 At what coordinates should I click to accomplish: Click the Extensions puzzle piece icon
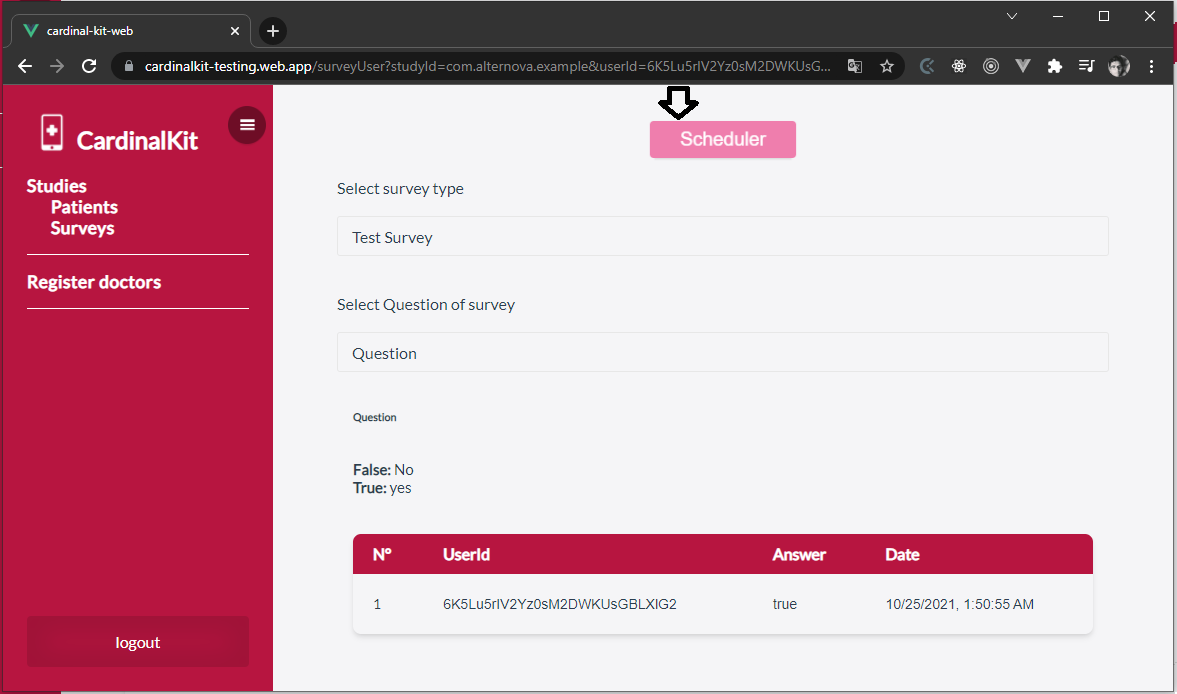[x=1054, y=66]
